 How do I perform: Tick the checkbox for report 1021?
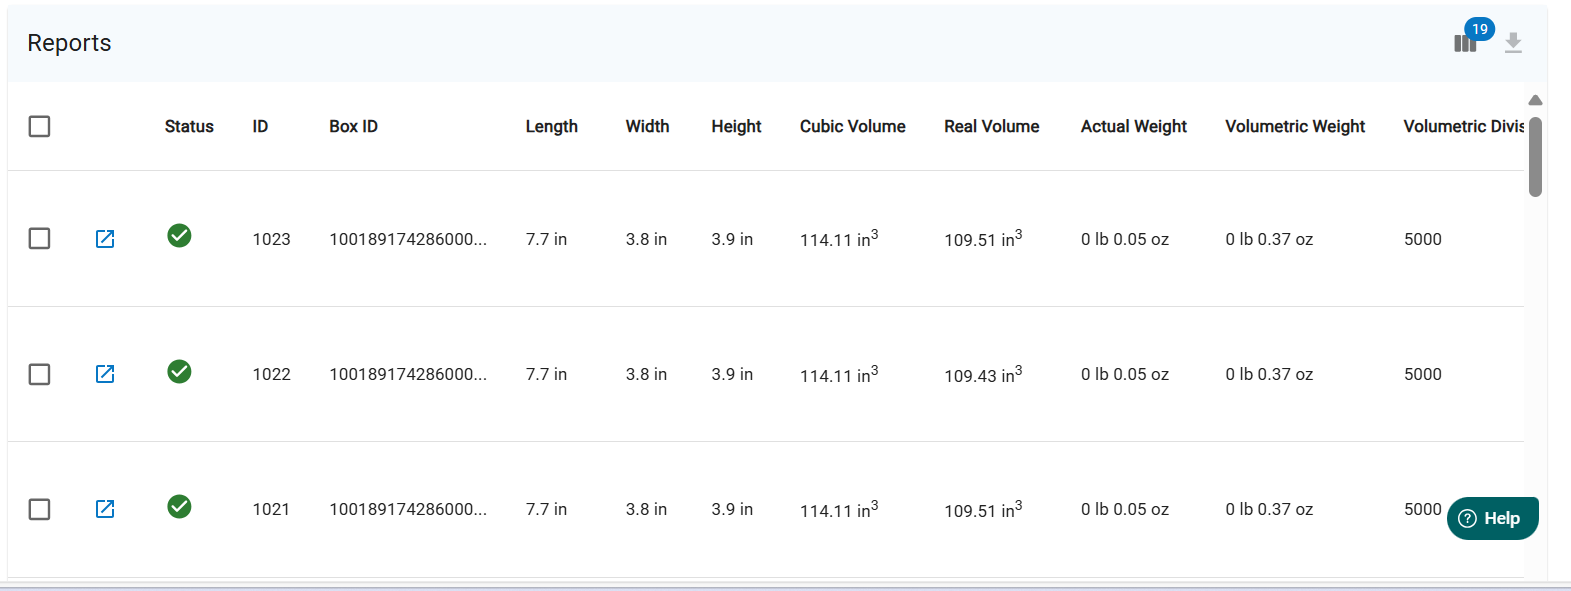click(x=40, y=509)
